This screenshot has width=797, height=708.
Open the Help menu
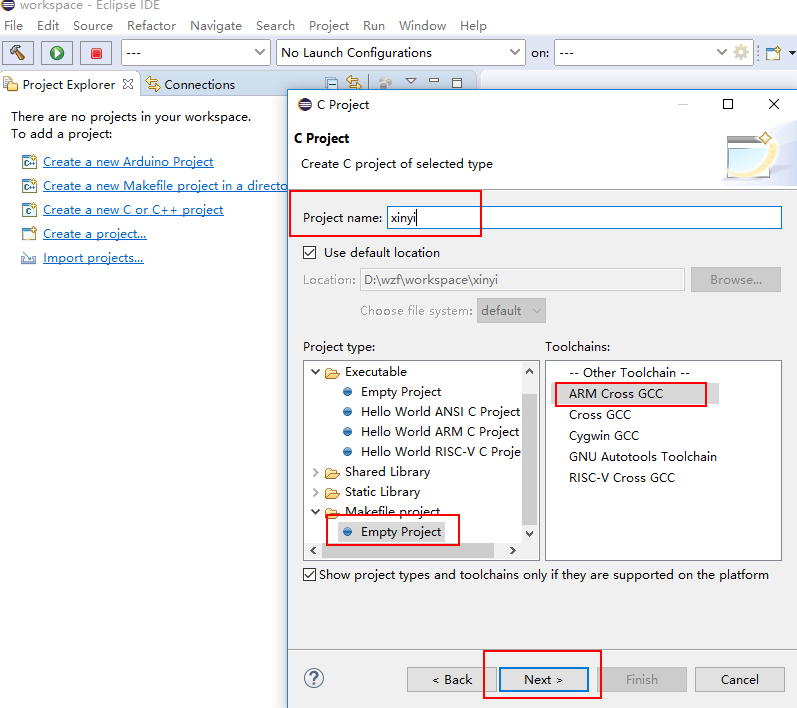click(473, 25)
